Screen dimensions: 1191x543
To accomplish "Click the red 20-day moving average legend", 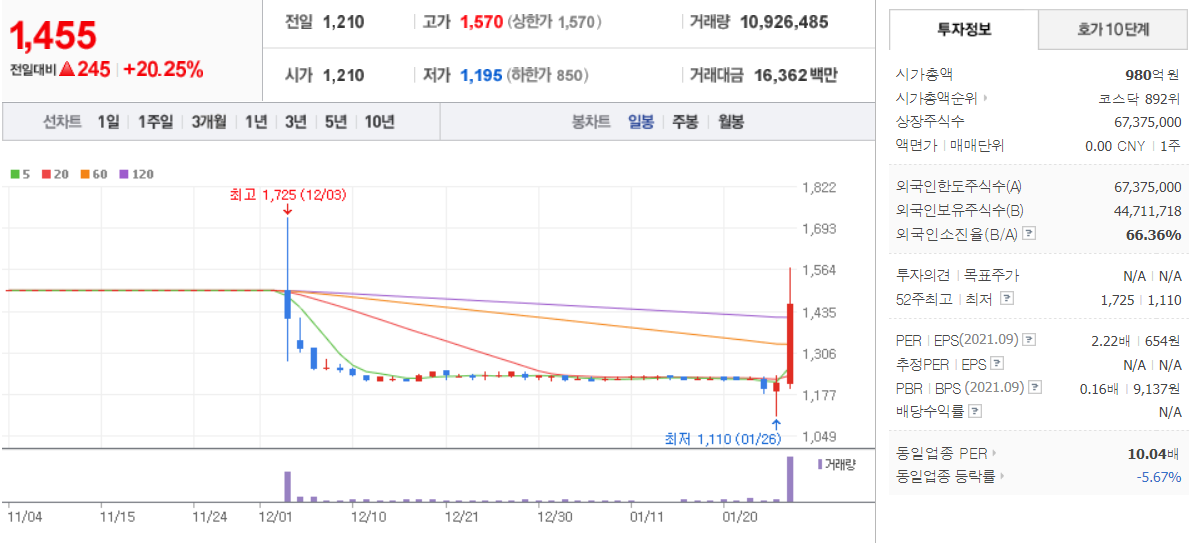I will coord(53,174).
